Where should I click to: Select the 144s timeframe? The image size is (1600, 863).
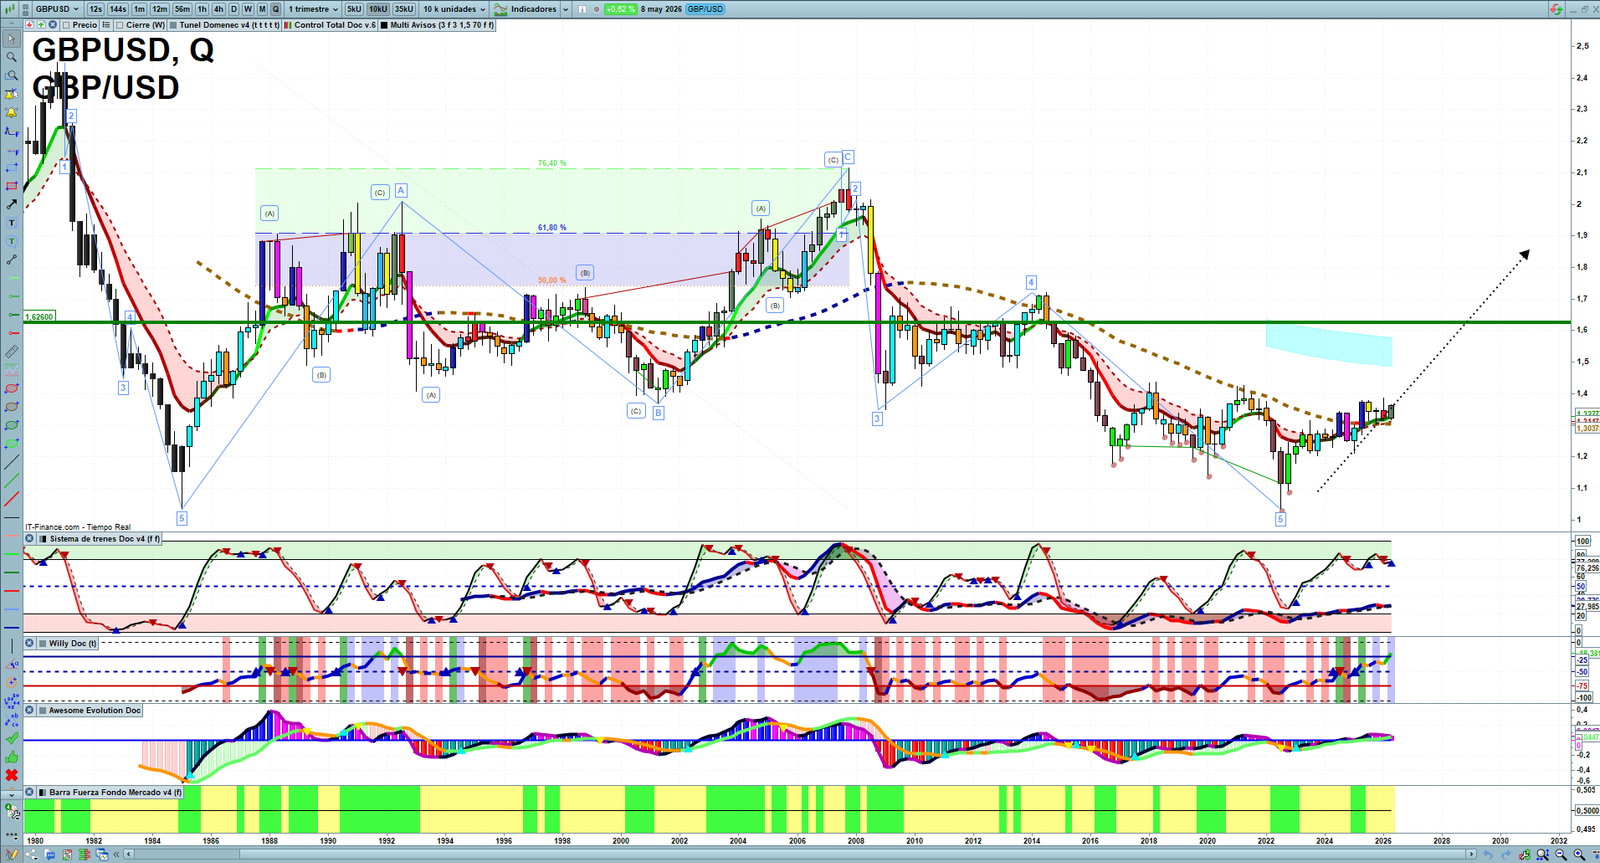[x=118, y=9]
